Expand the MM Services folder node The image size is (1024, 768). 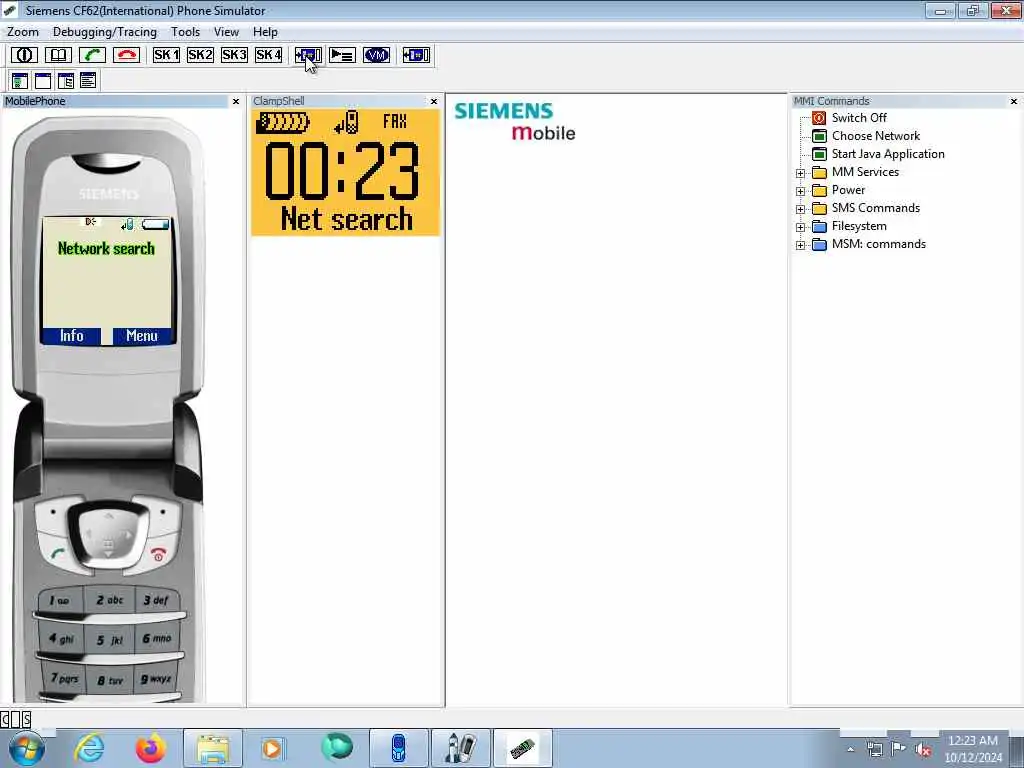[801, 173]
